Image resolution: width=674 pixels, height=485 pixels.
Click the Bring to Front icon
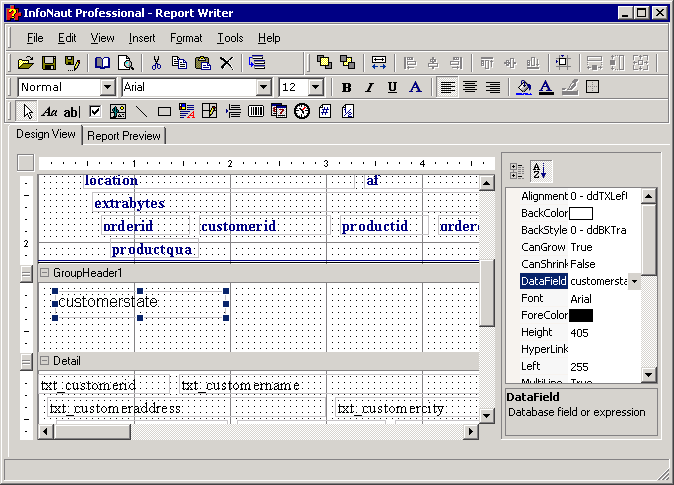(x=324, y=62)
